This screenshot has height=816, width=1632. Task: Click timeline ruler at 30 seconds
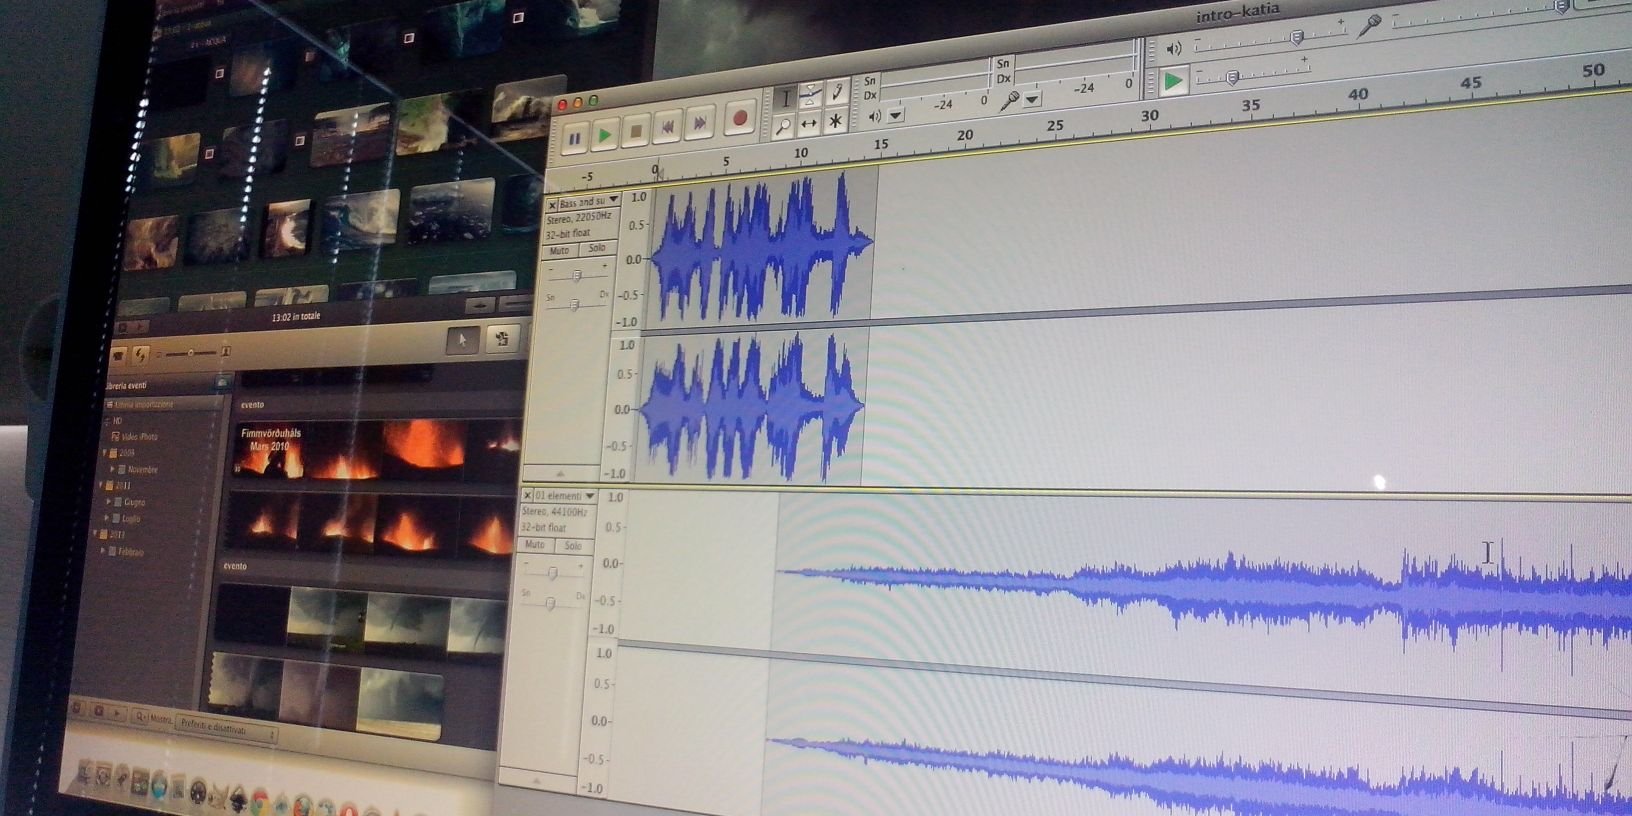pyautogui.click(x=1150, y=117)
